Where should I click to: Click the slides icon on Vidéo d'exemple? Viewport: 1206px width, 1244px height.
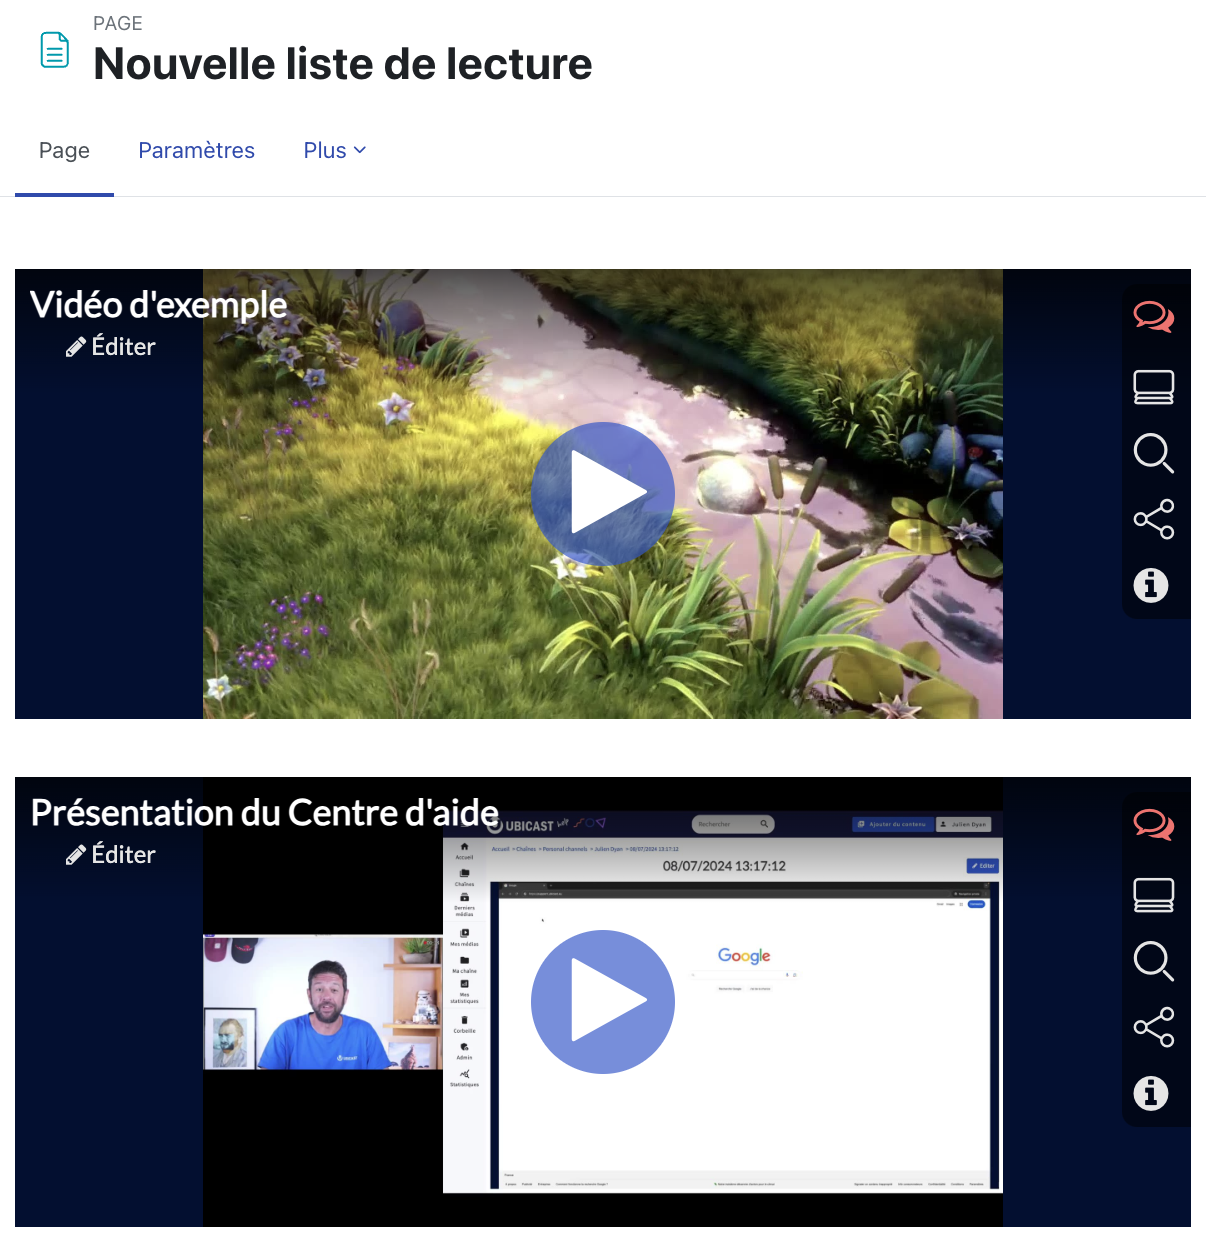(1154, 387)
